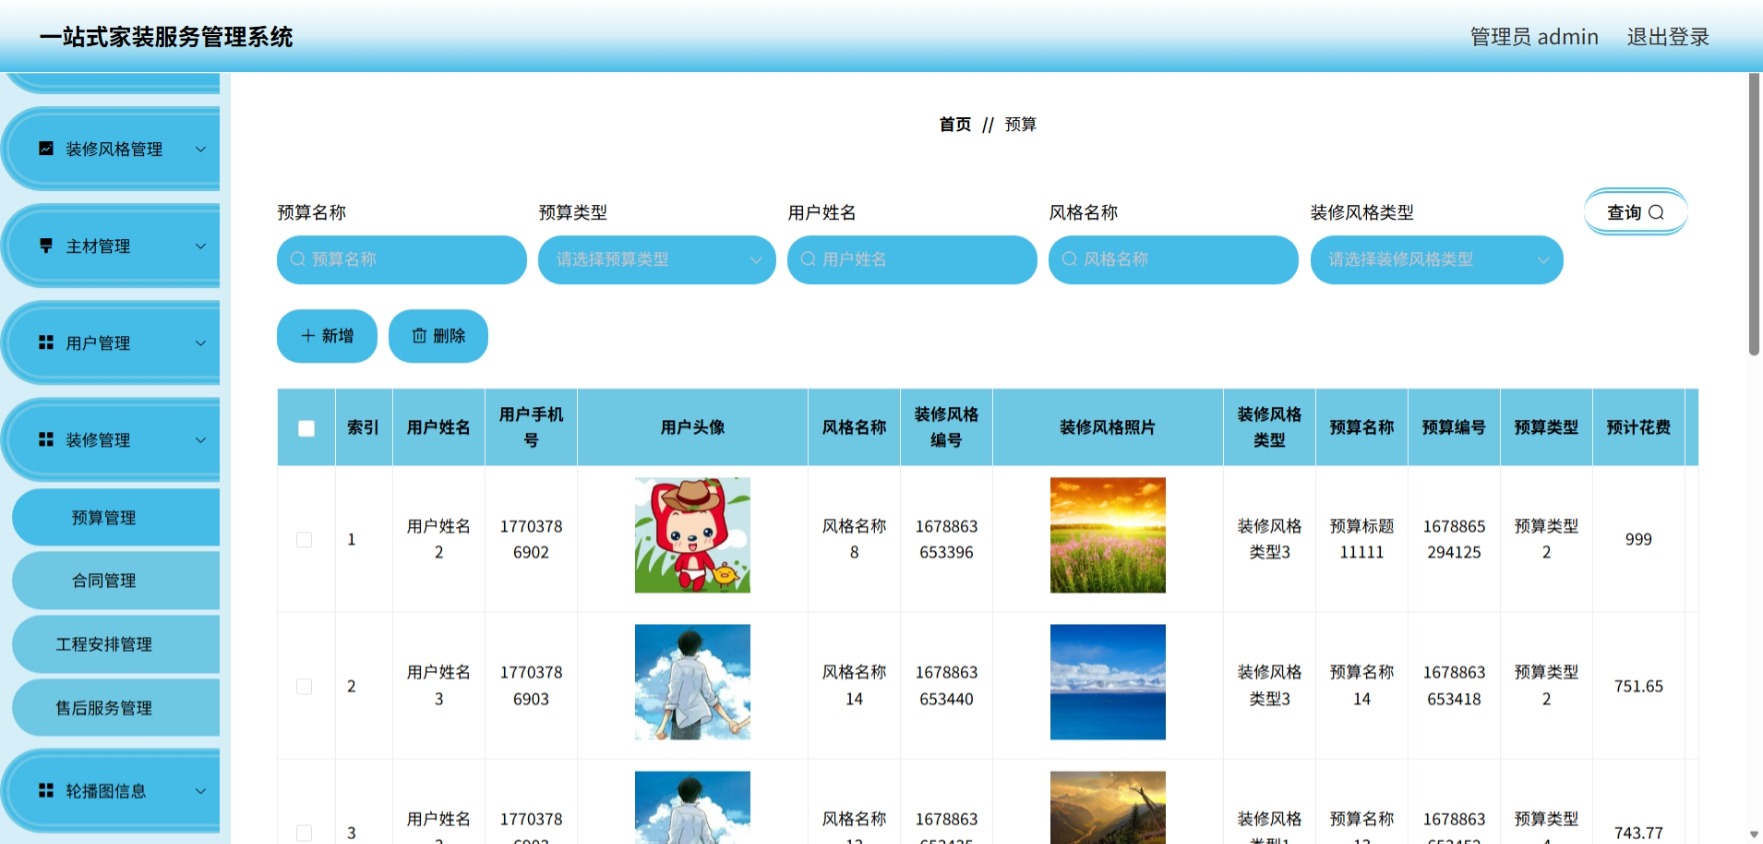
Task: Click the vertical page scrollbar thumb
Action: 1754,214
